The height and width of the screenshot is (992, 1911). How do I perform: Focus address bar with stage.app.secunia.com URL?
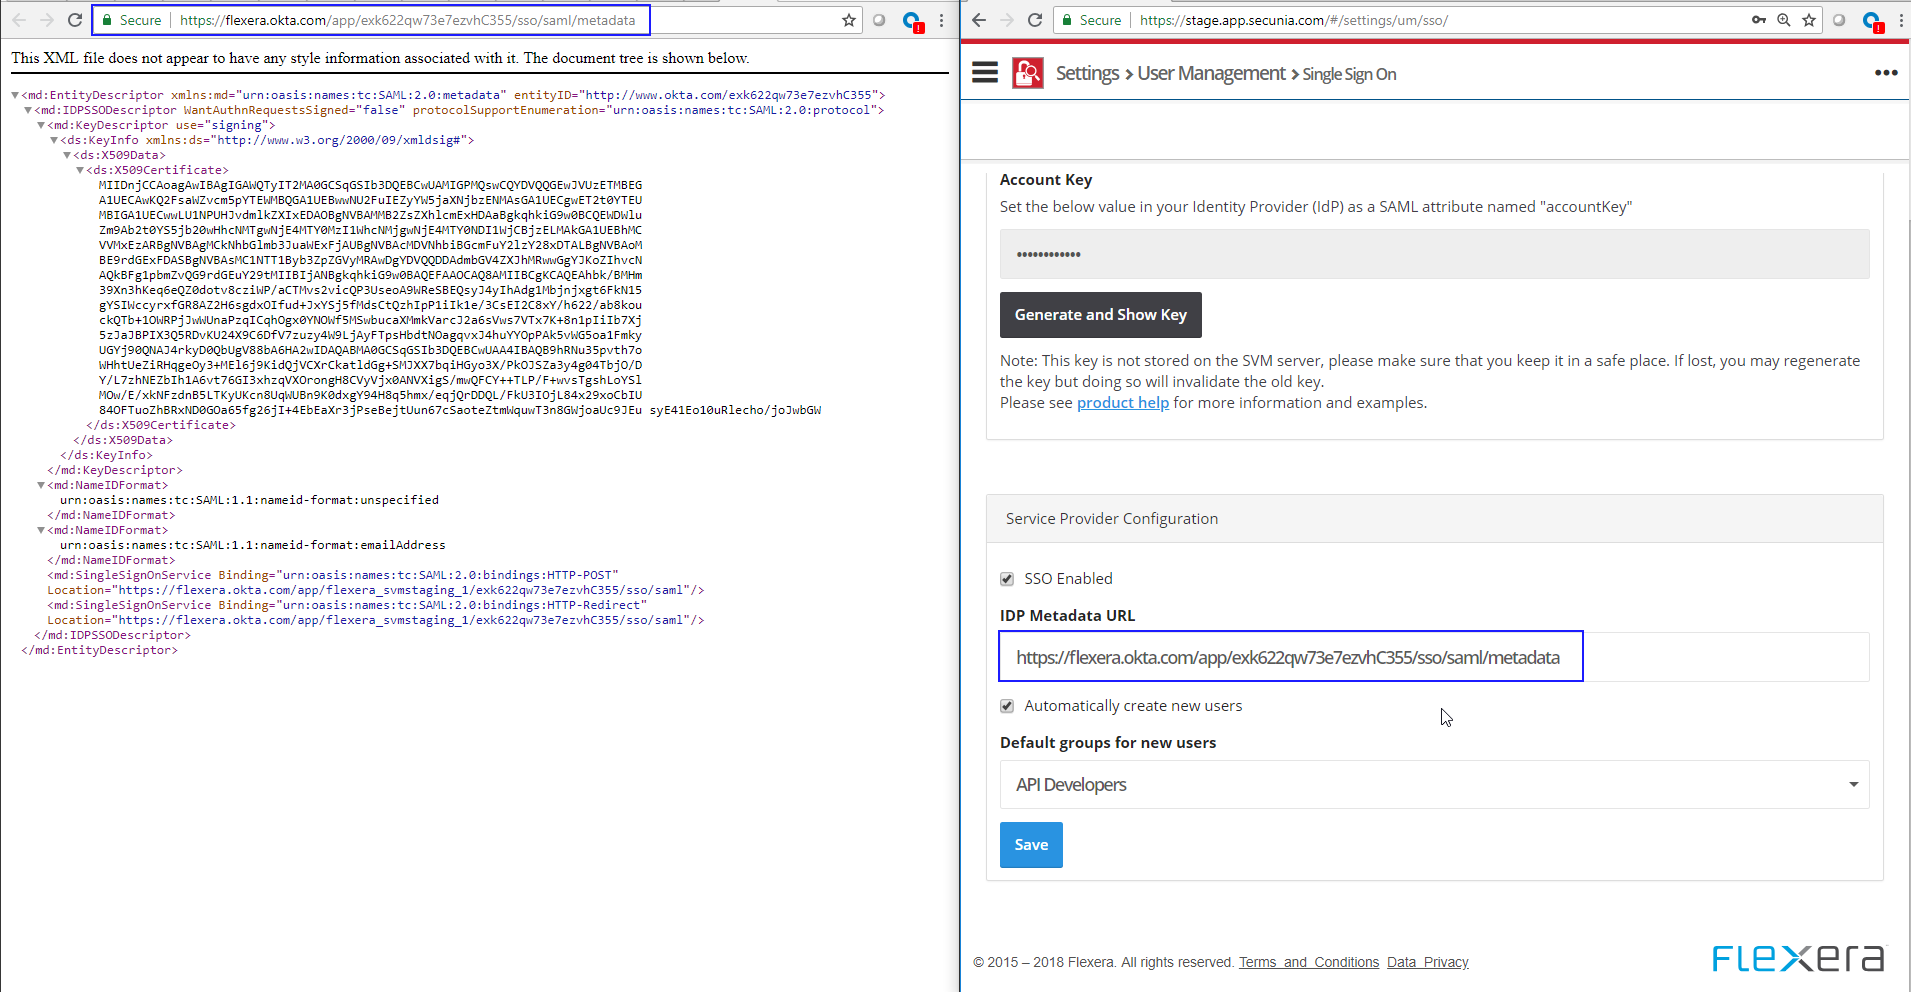point(1440,20)
